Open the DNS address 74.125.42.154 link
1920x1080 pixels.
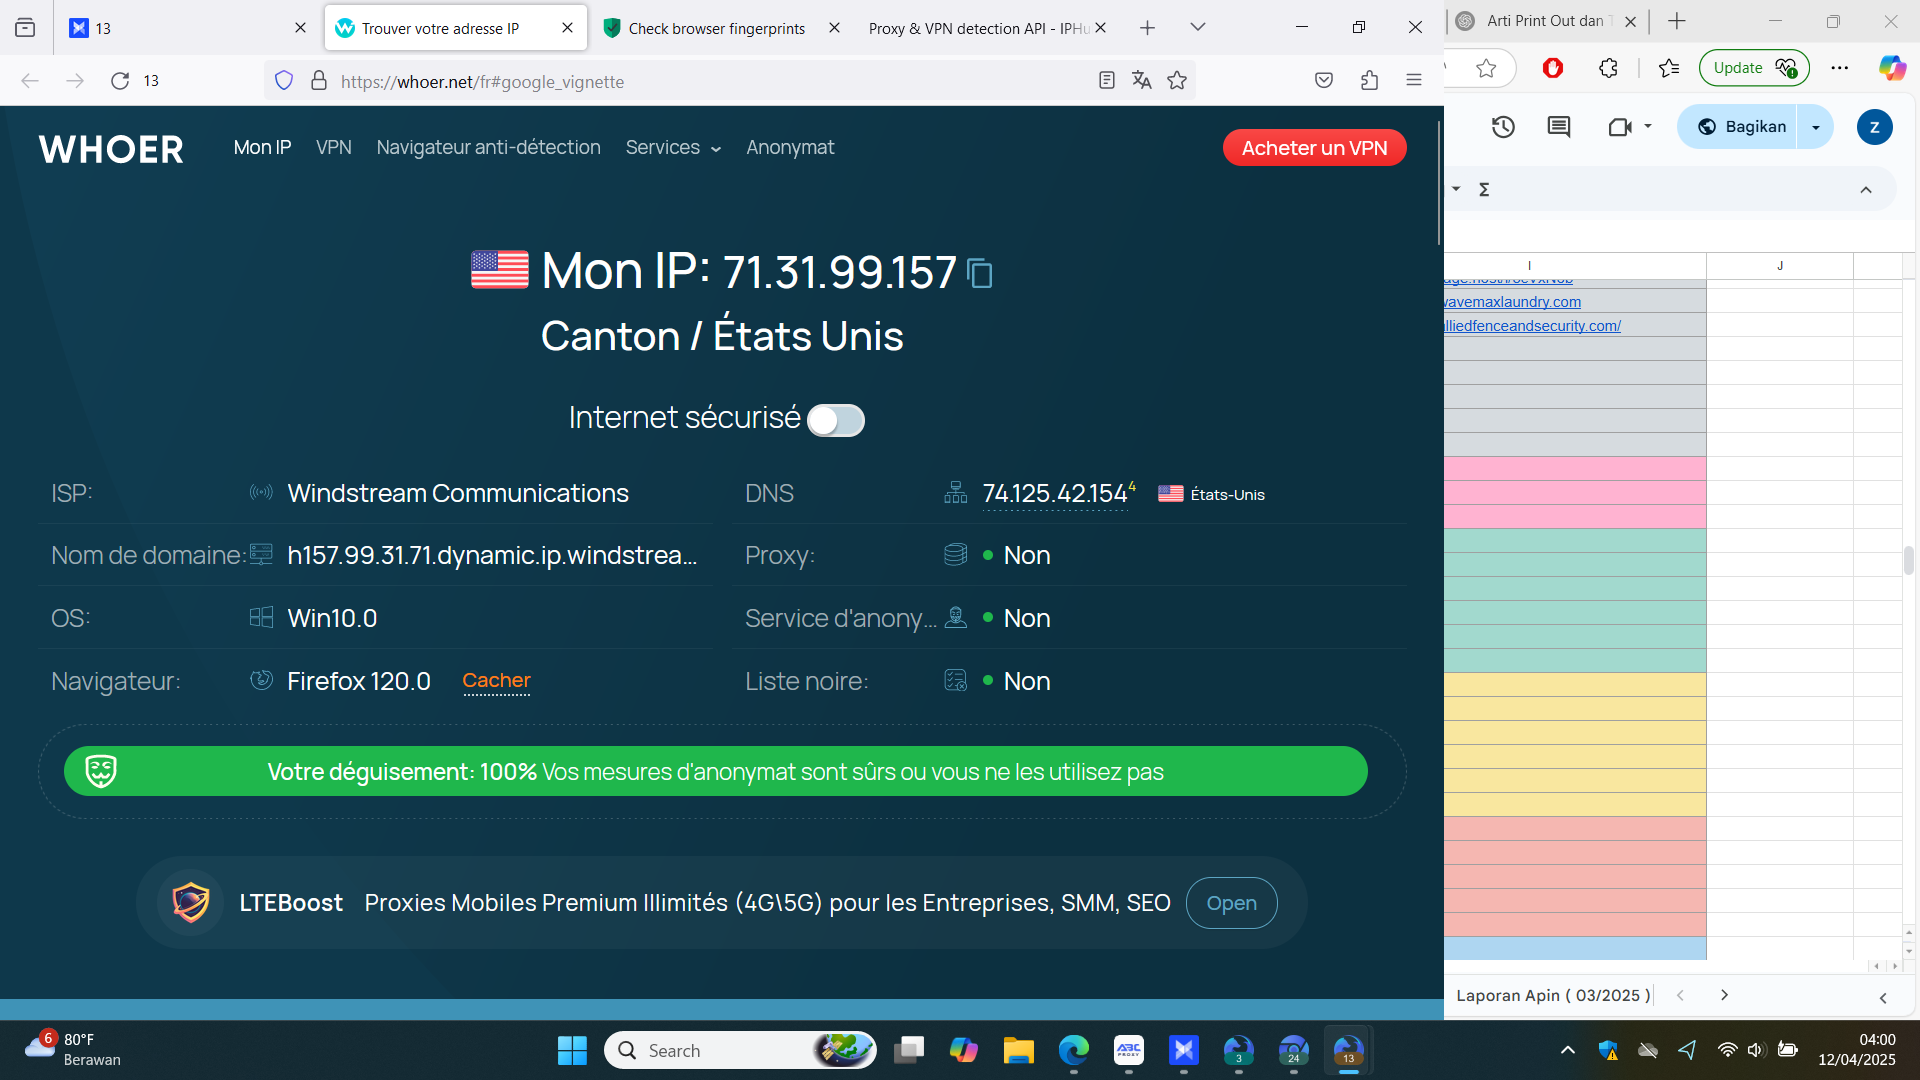click(1055, 494)
